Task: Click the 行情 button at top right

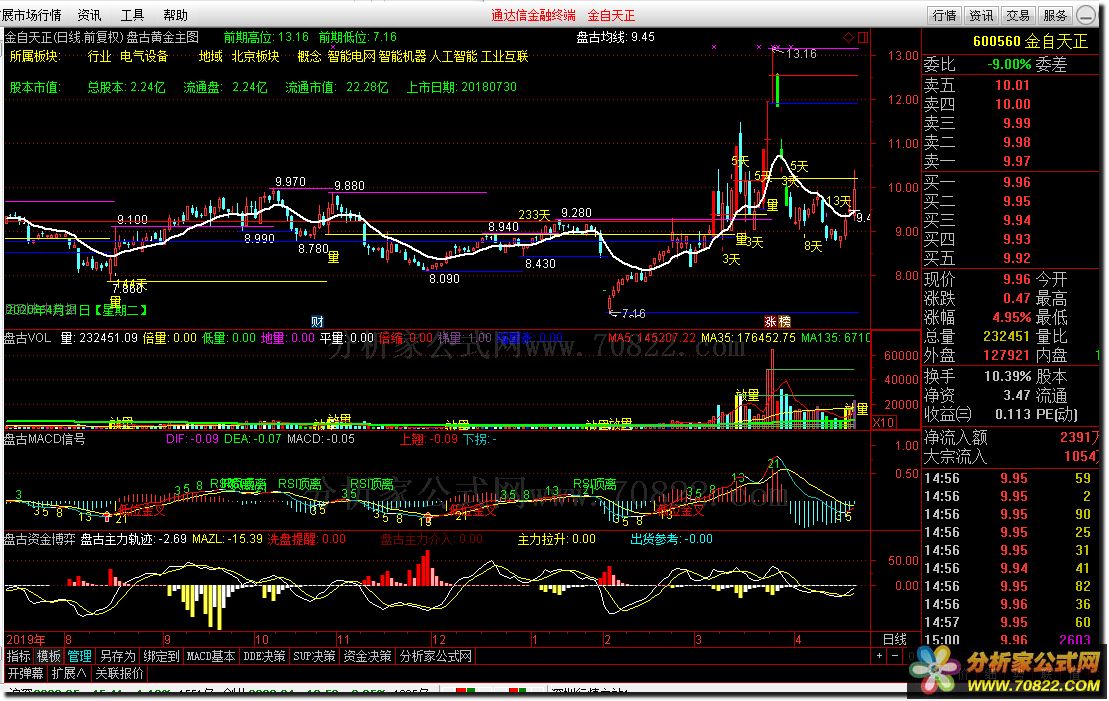Action: [x=944, y=15]
